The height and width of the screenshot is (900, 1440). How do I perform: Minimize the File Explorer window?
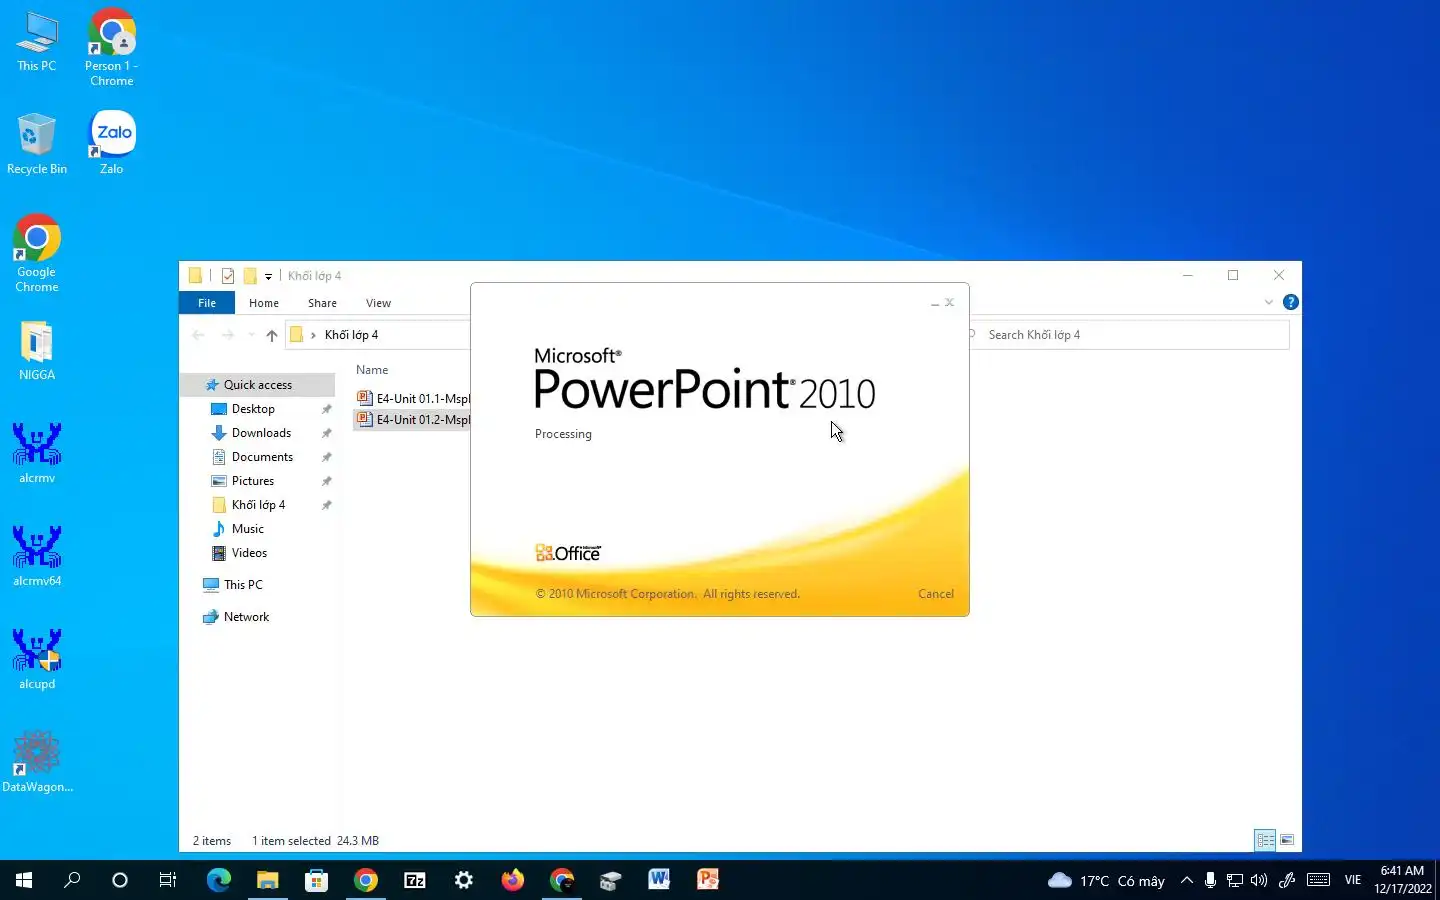pyautogui.click(x=1188, y=275)
